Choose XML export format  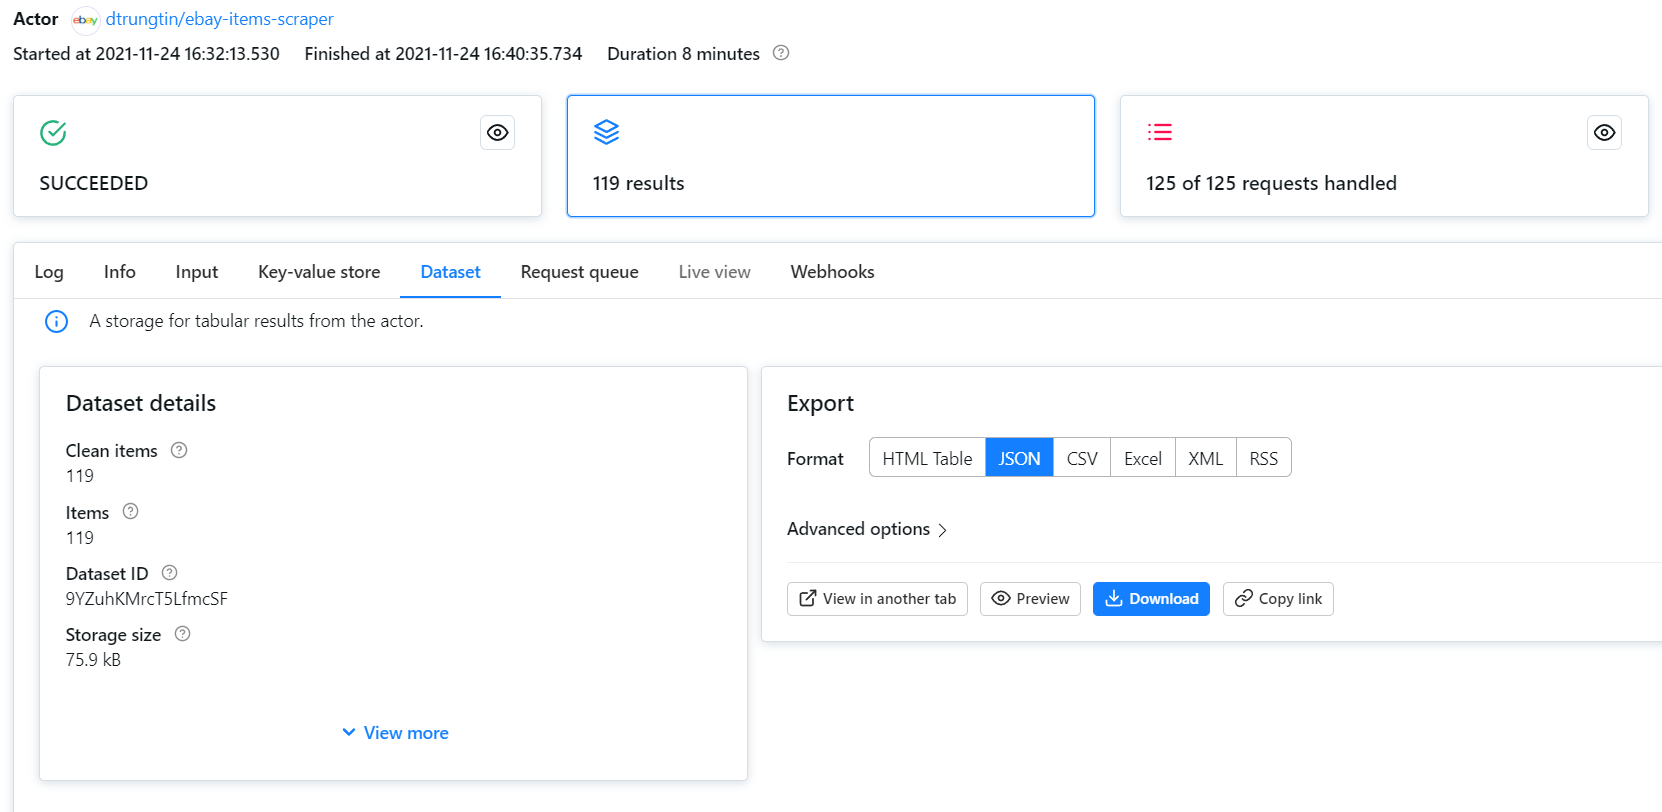point(1206,458)
